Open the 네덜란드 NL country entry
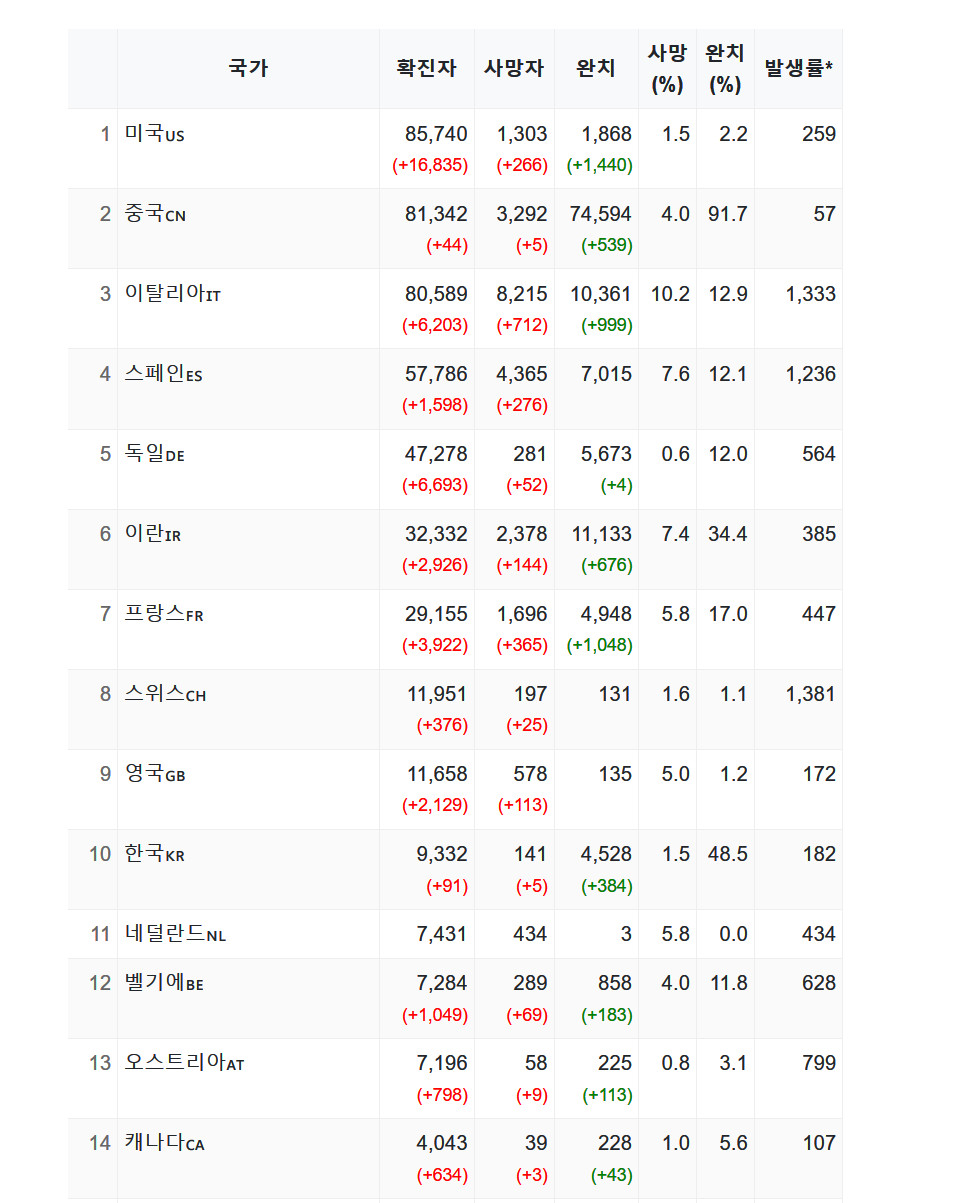The height and width of the screenshot is (1203, 957). tap(175, 934)
